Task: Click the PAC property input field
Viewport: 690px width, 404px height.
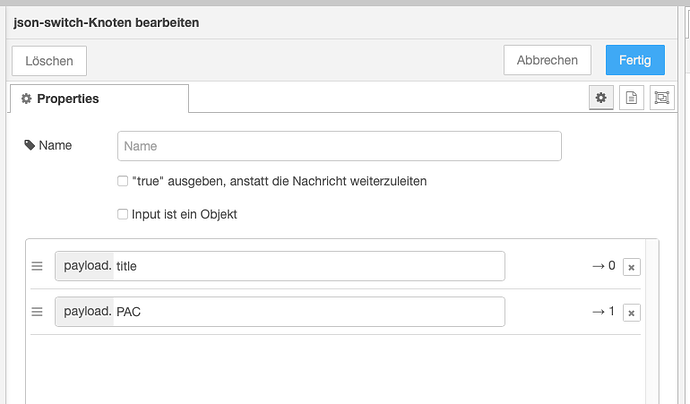Action: pos(308,312)
